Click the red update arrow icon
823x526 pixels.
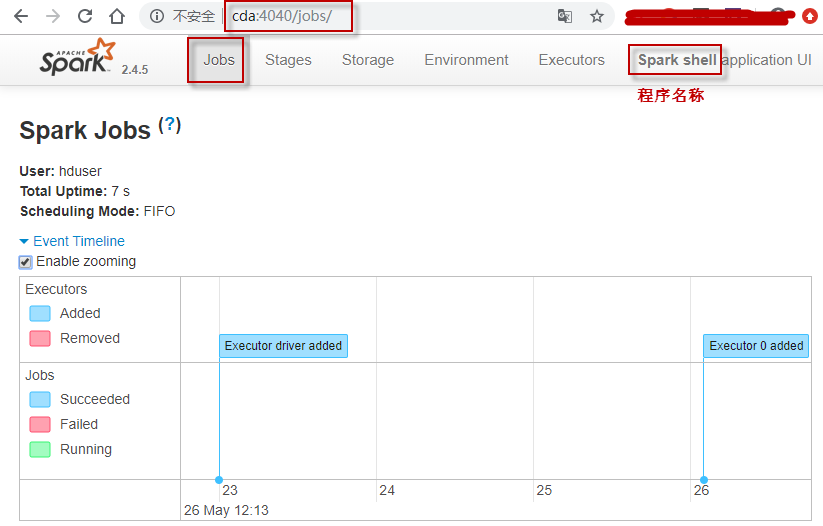[x=810, y=16]
